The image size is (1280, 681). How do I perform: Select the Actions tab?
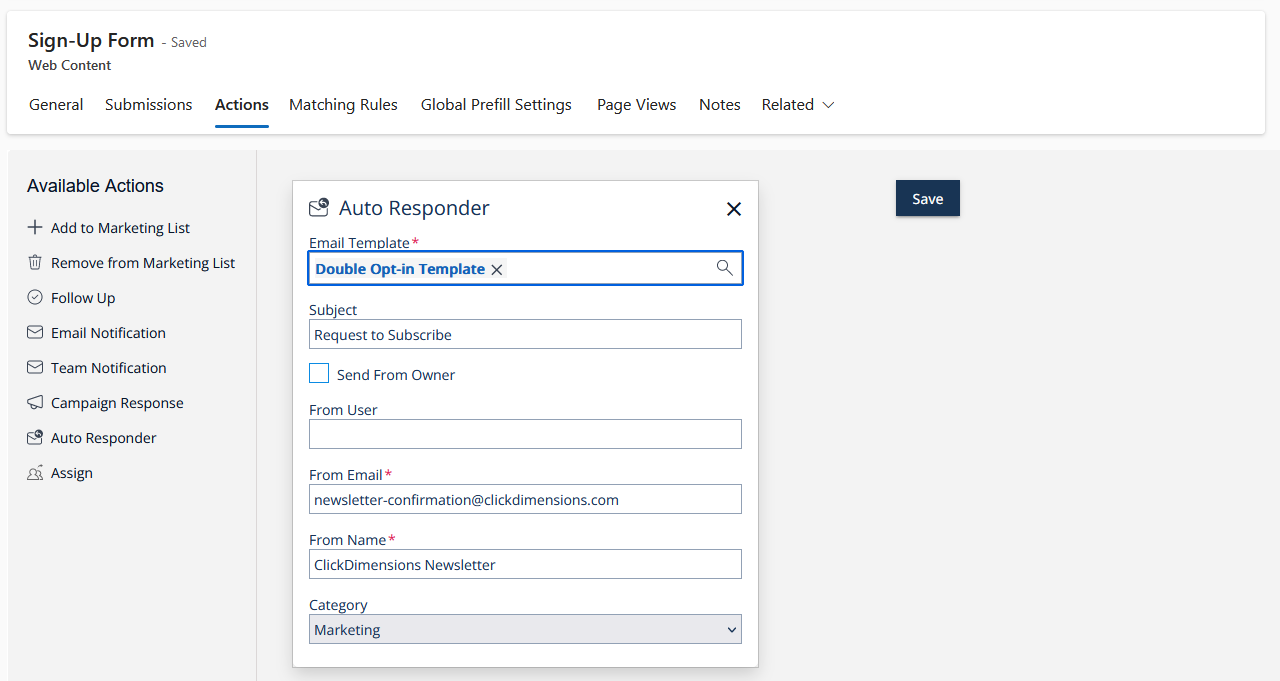[242, 104]
